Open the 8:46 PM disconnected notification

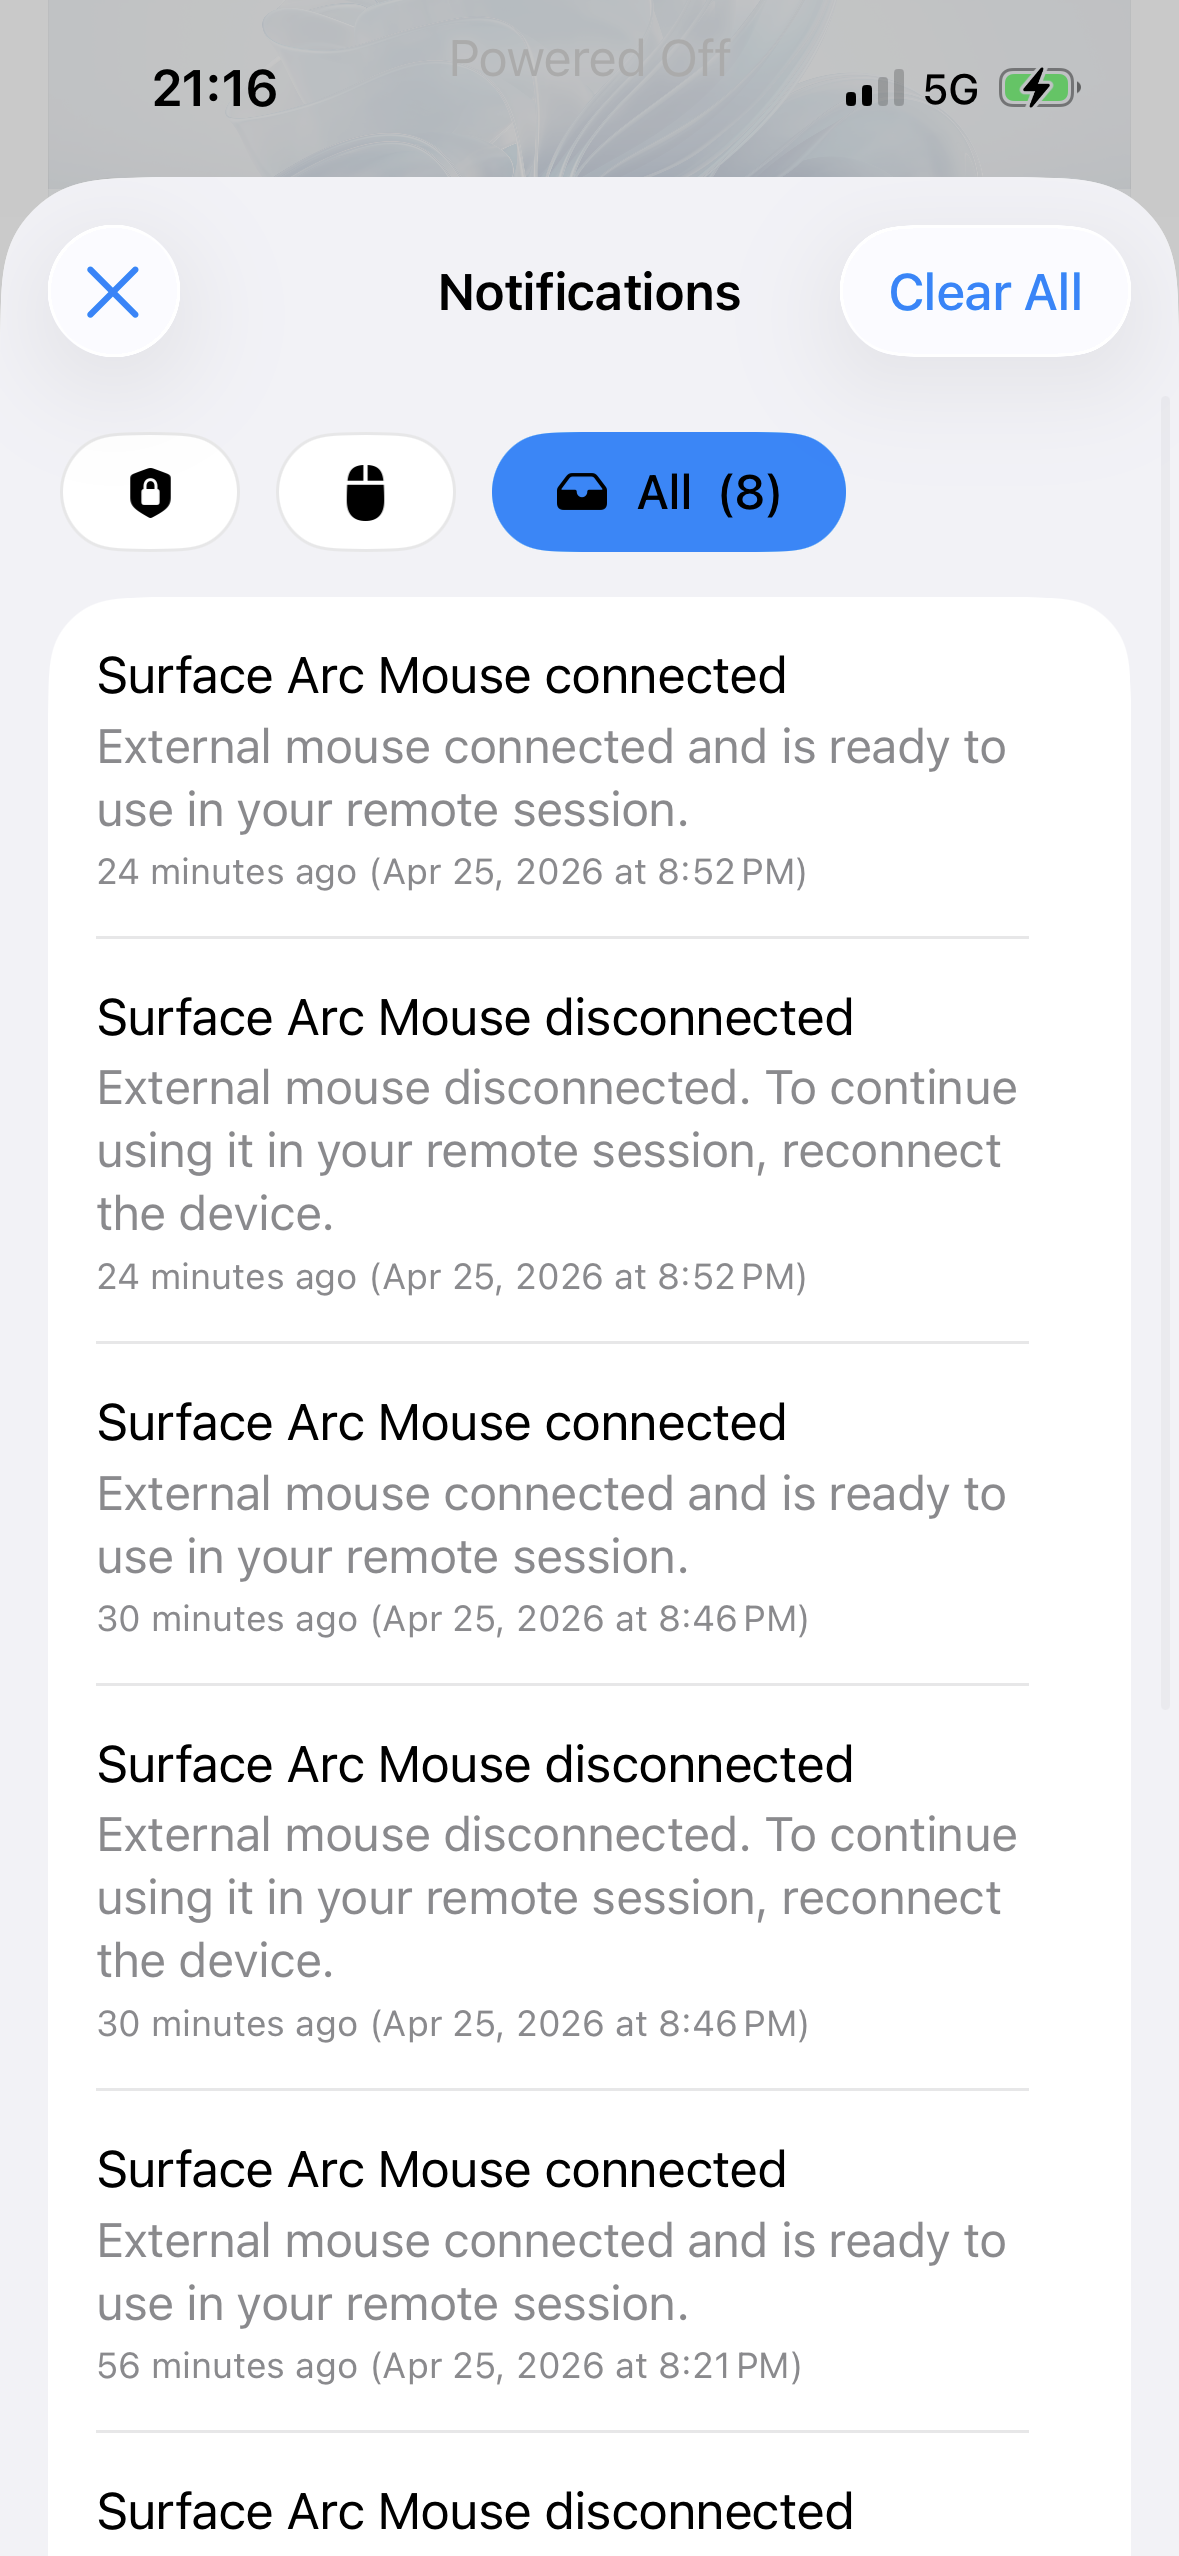point(562,1889)
